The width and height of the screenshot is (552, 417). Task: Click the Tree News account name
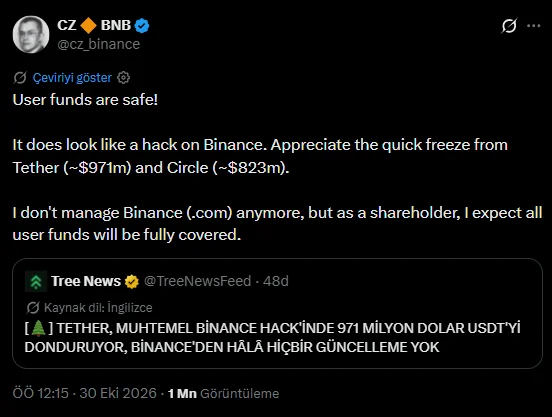tap(86, 281)
